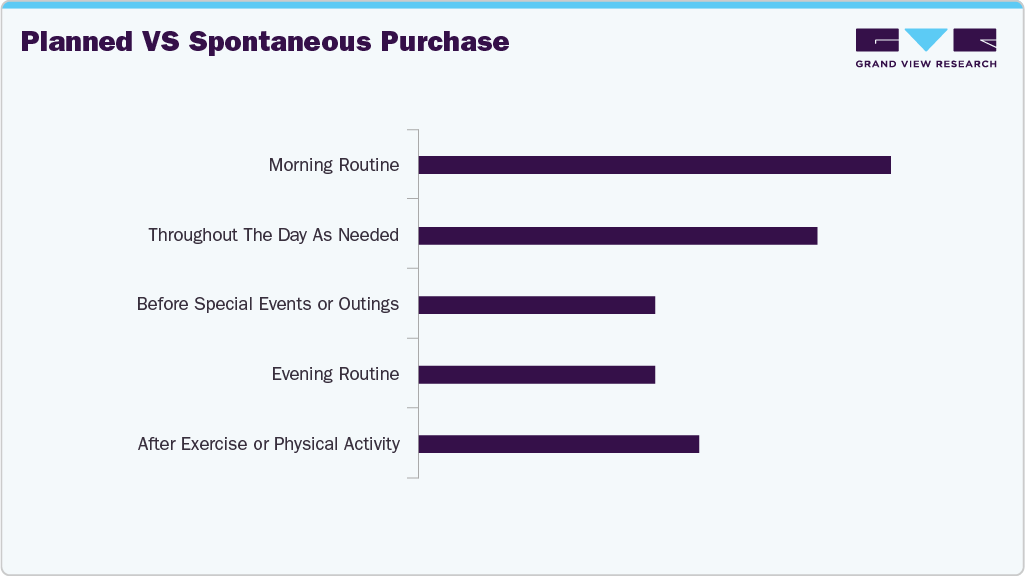Viewport: 1025px width, 576px height.
Task: Select the Morning Routine bar
Action: (654, 165)
